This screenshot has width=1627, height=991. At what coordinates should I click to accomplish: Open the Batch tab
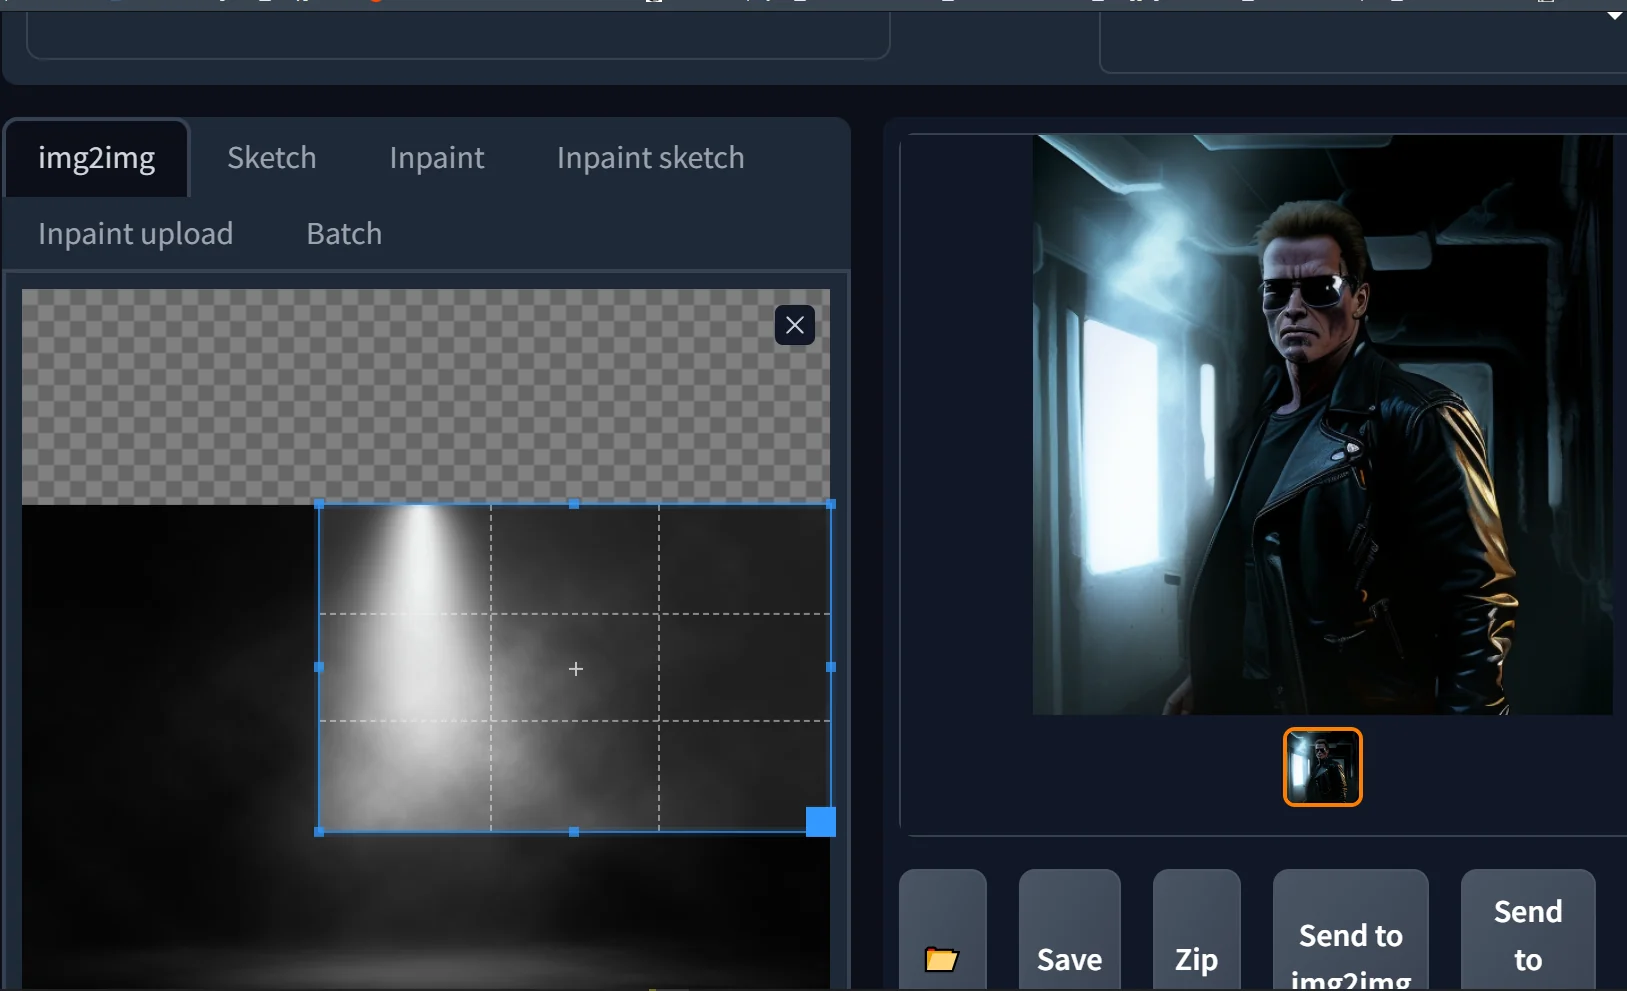[344, 234]
